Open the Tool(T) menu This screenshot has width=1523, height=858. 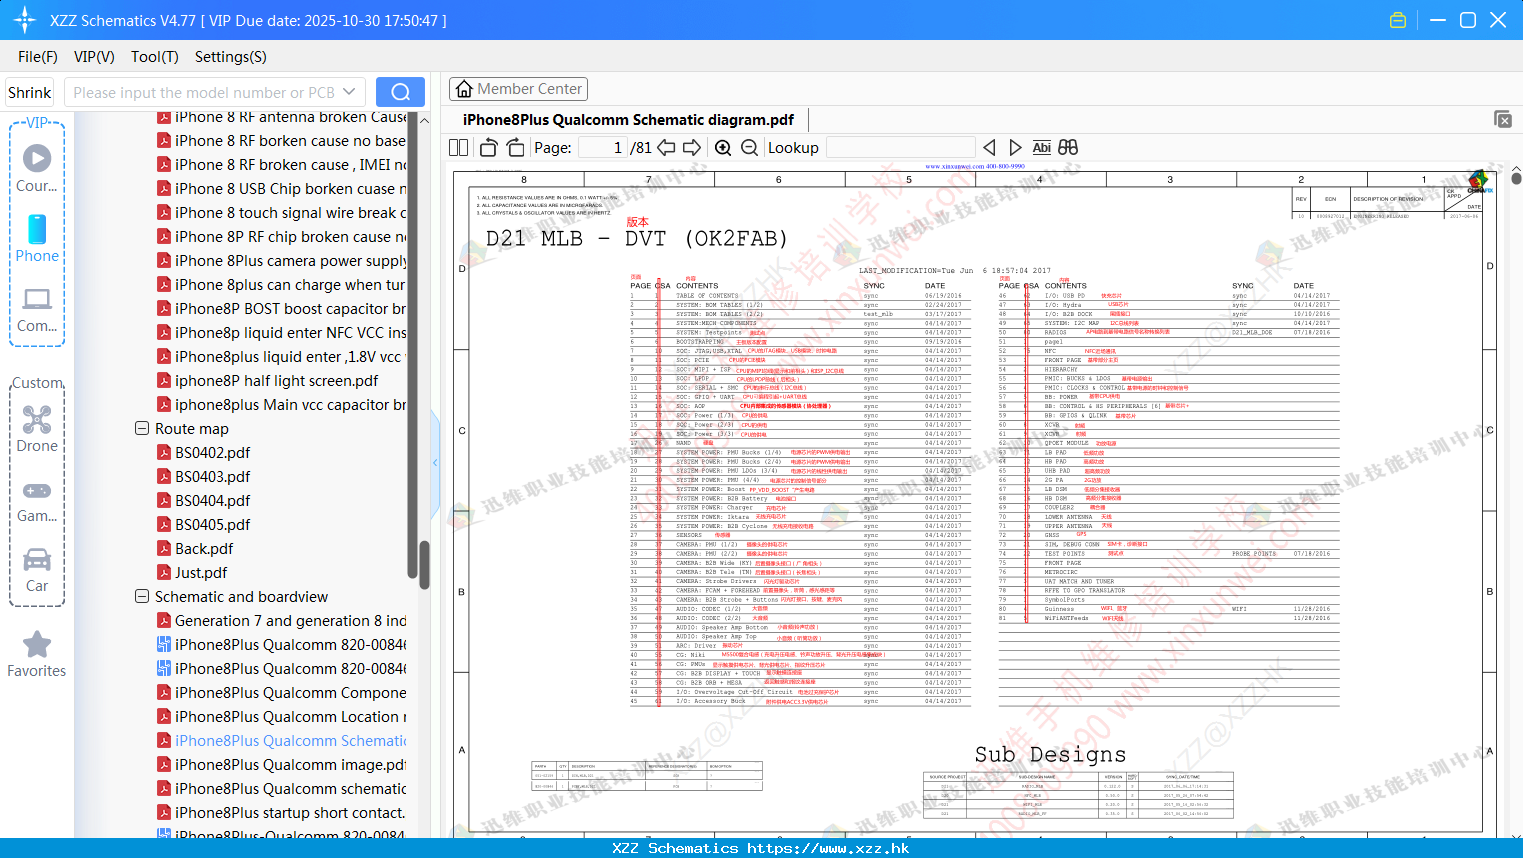click(x=154, y=57)
